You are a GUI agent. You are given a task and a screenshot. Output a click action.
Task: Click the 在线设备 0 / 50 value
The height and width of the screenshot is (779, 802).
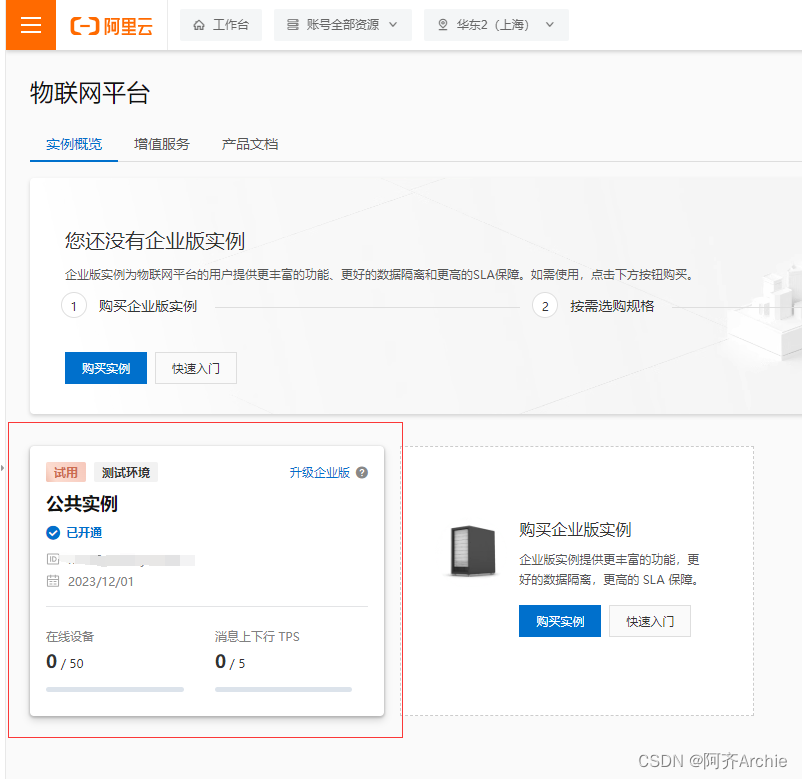tap(65, 662)
